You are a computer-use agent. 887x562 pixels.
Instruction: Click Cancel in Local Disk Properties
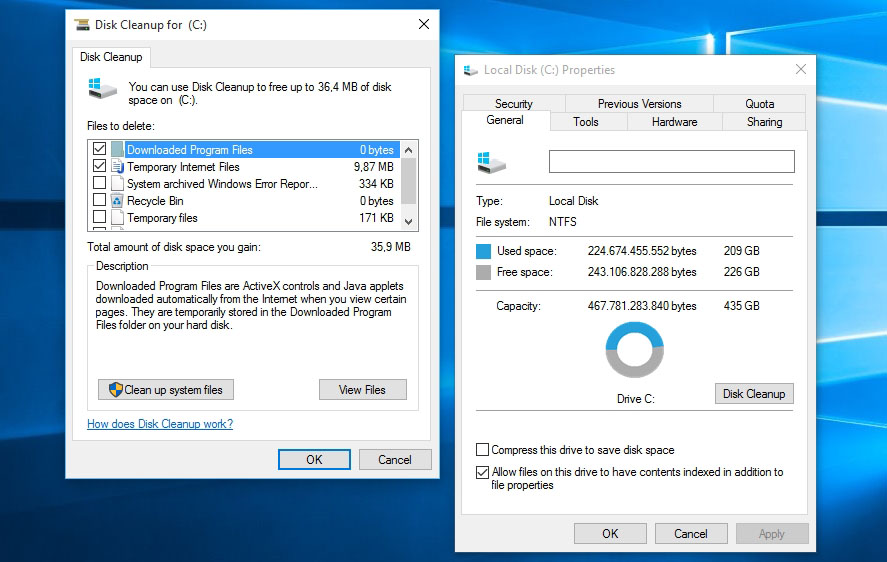691,534
